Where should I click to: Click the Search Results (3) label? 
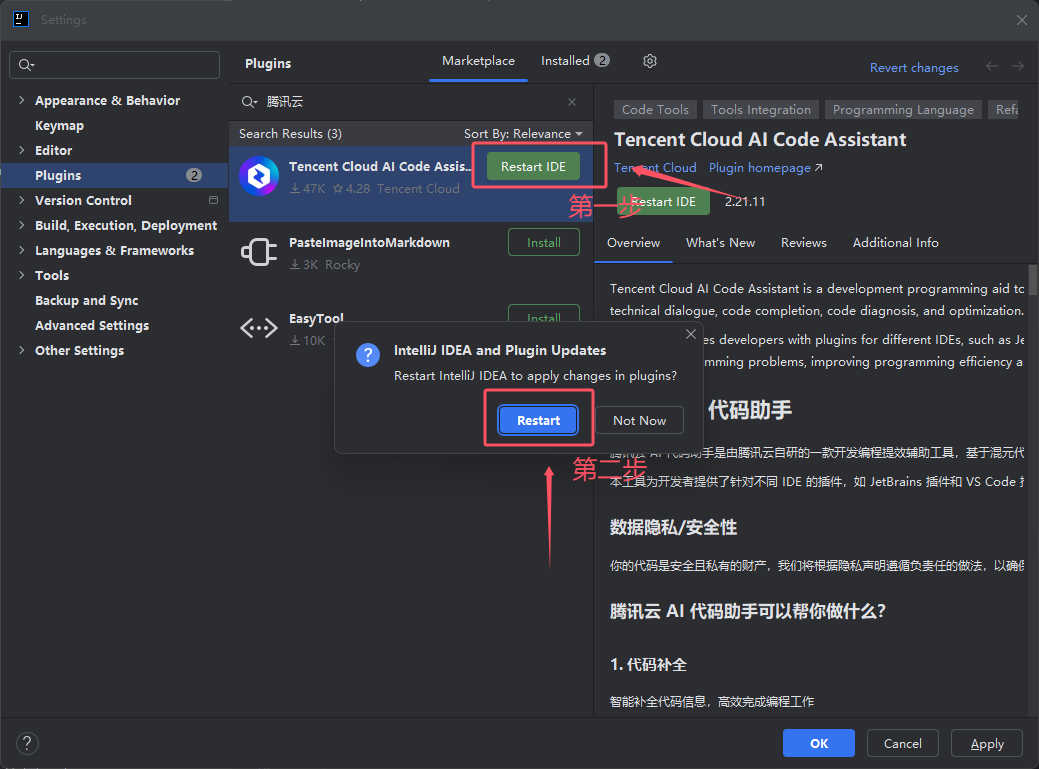coord(290,134)
